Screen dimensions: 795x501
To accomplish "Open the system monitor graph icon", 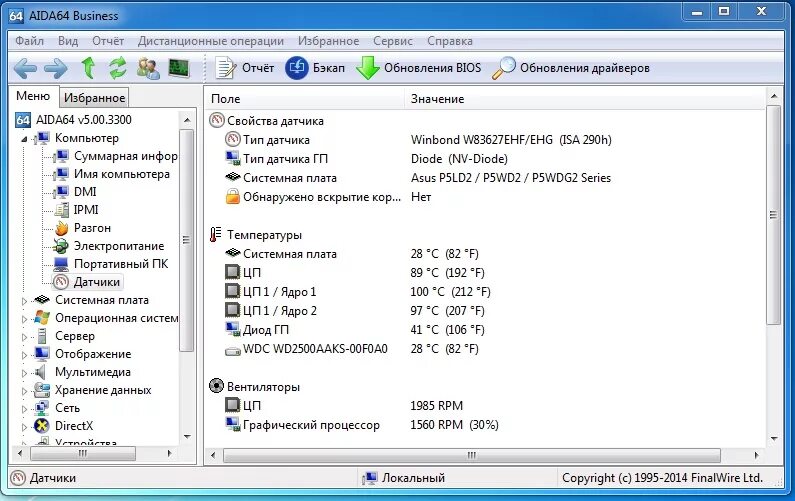I will point(178,68).
